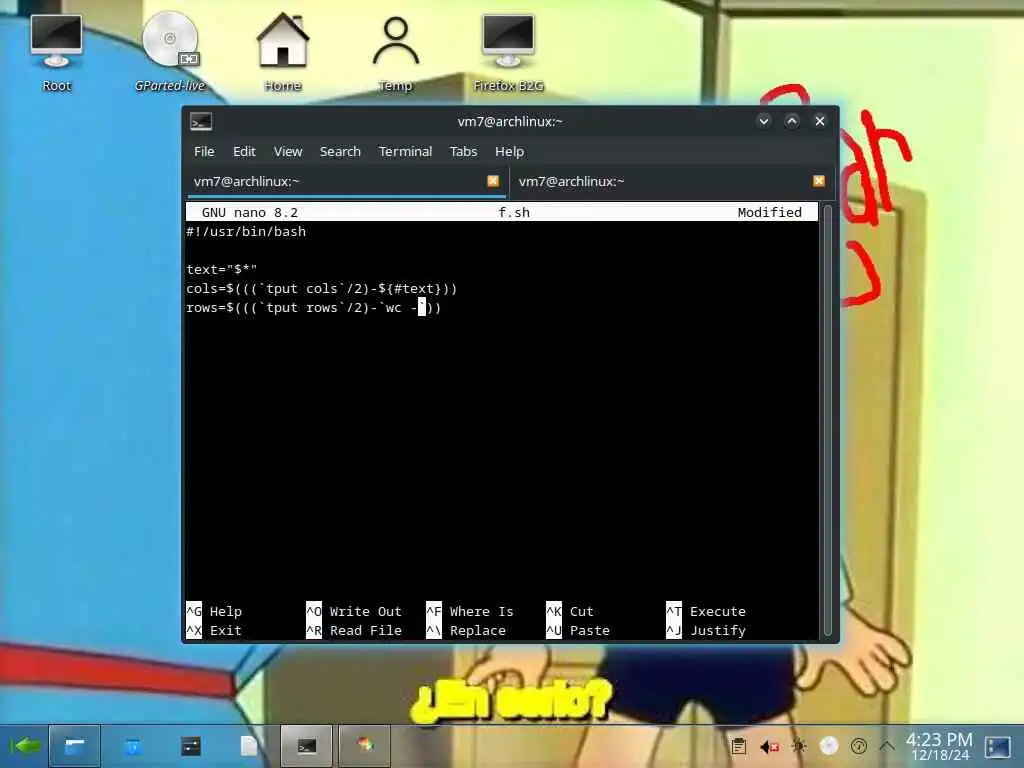
Task: Open the Tabs menu
Action: (x=464, y=152)
